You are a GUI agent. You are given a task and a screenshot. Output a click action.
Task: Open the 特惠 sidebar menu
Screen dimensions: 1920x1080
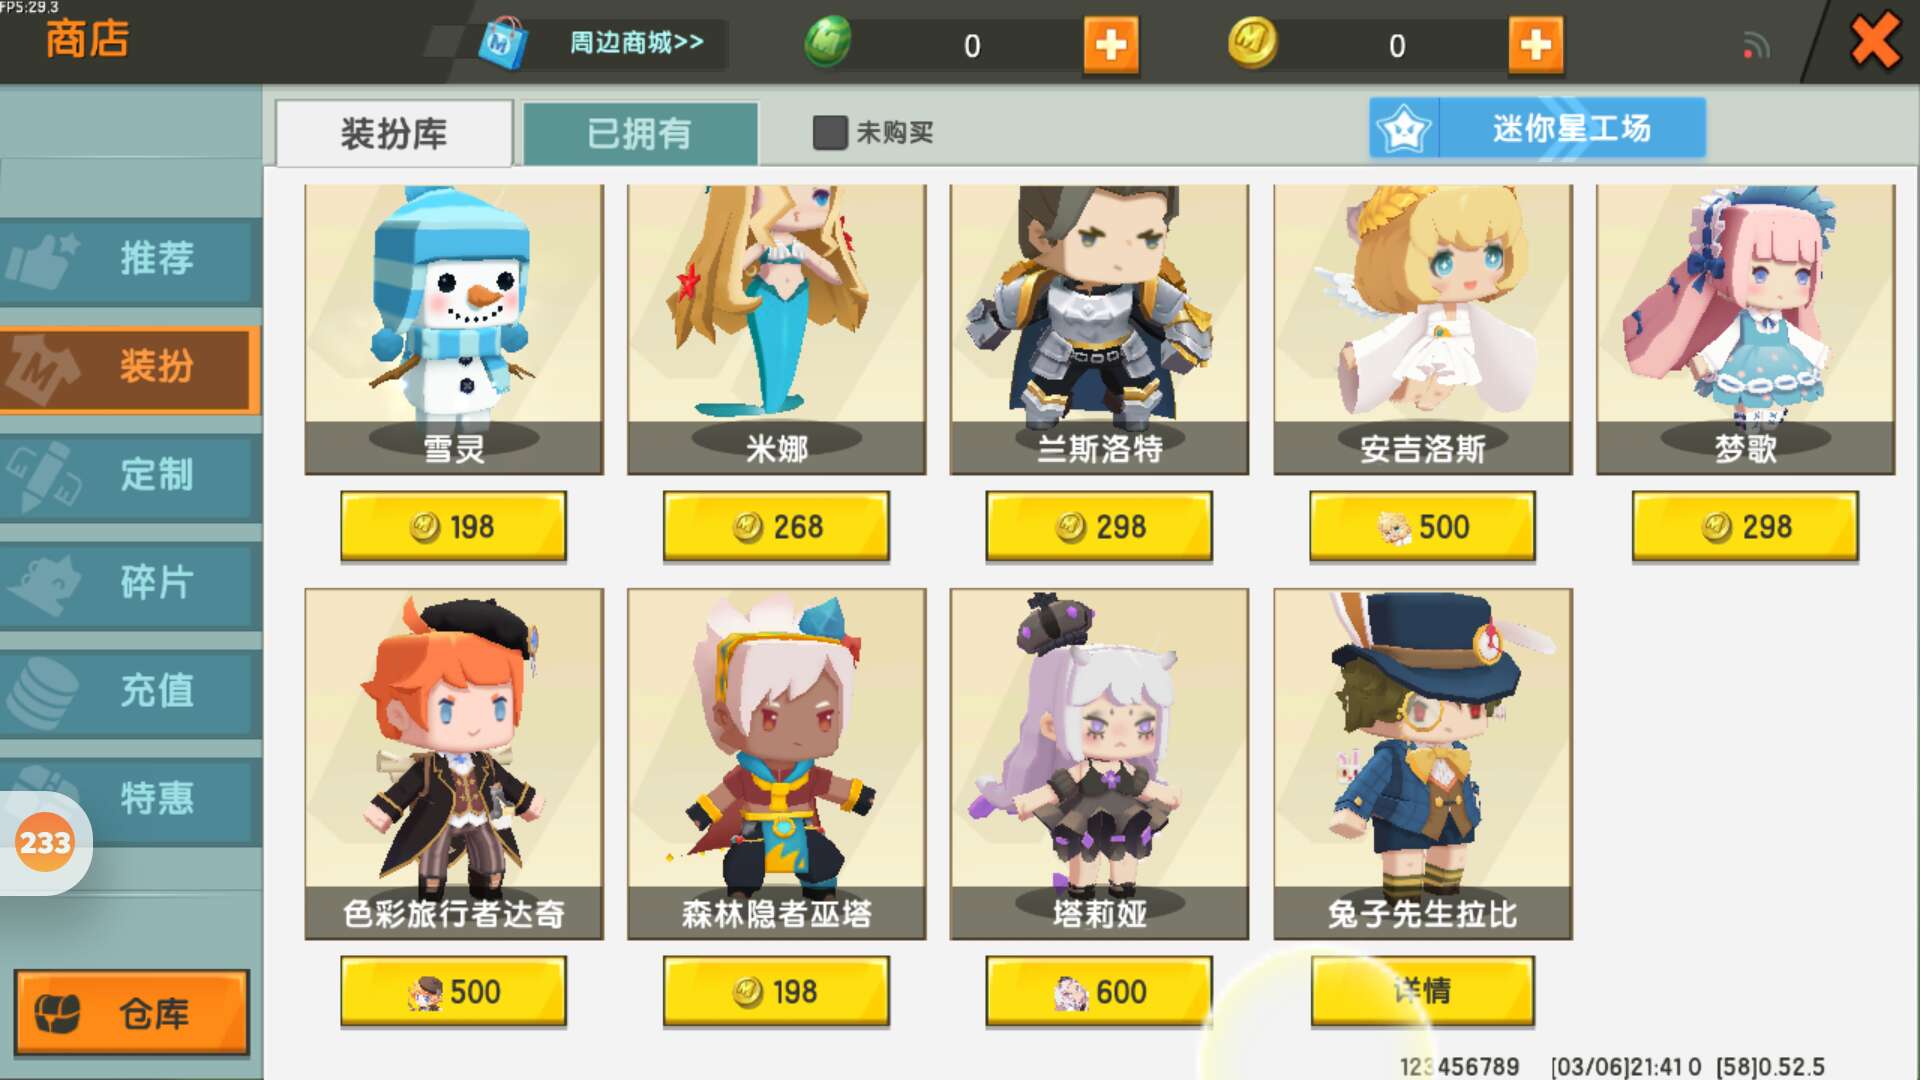click(130, 799)
